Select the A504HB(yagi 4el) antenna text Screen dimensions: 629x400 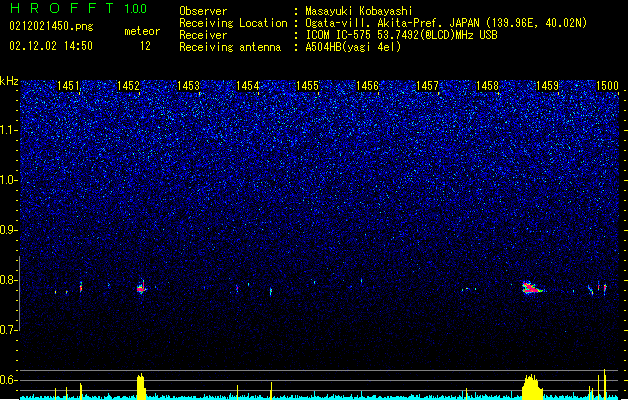click(x=353, y=47)
